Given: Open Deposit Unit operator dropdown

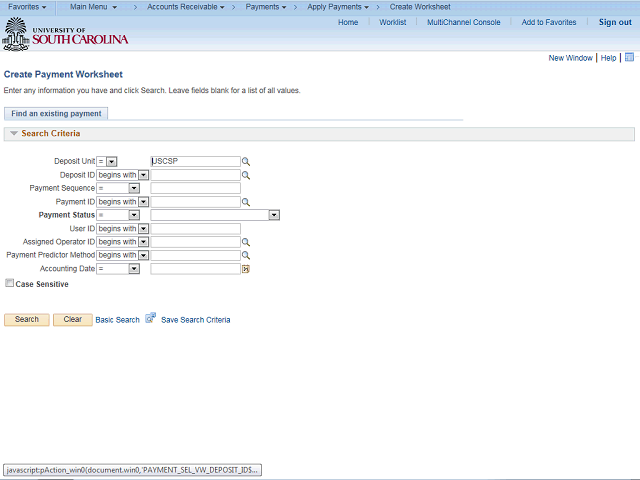Looking at the screenshot, I should click(107, 162).
